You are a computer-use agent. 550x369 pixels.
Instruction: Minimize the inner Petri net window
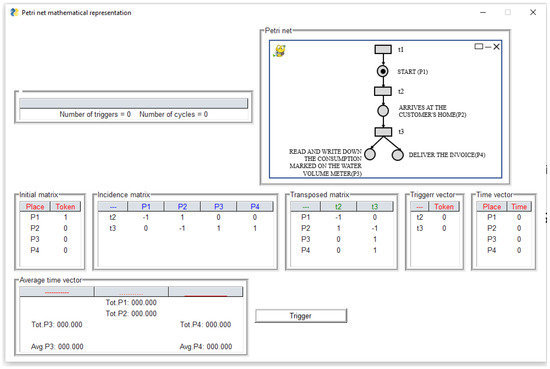[488, 47]
